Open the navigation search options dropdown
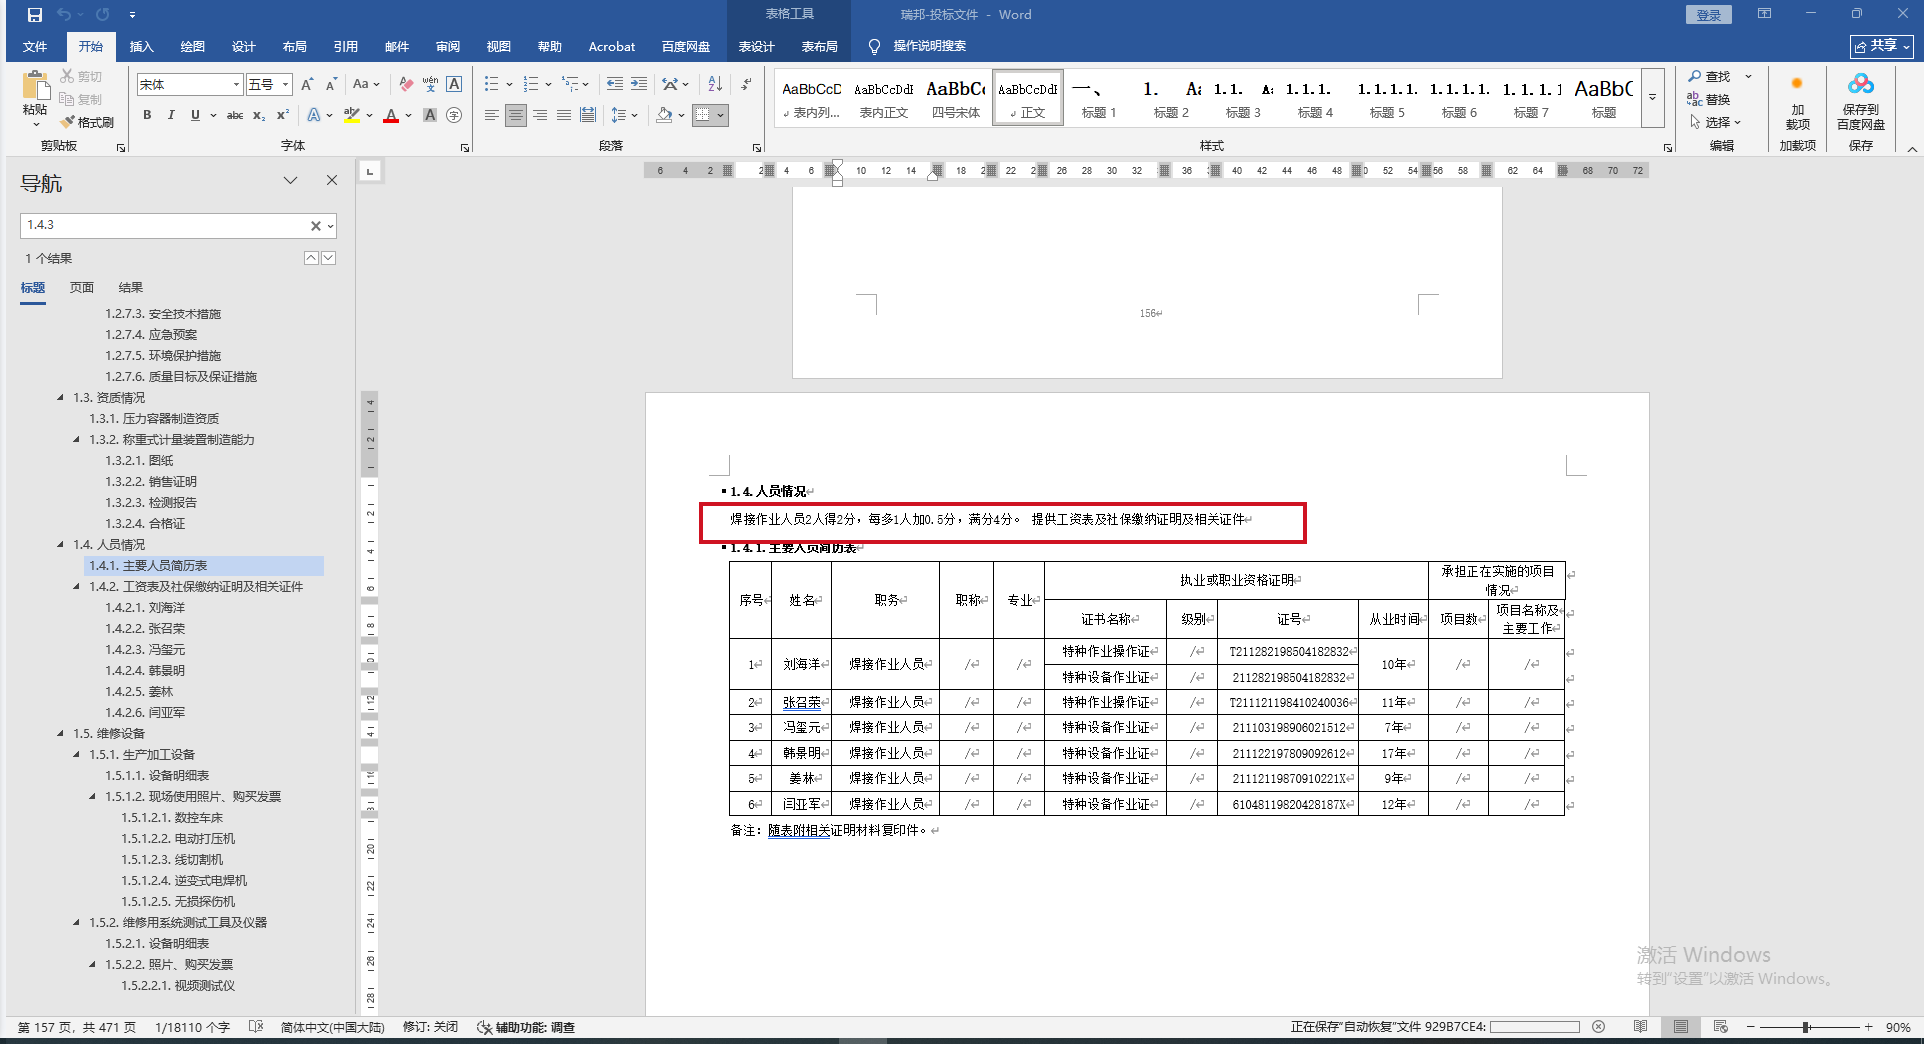The height and width of the screenshot is (1044, 1924). (330, 226)
